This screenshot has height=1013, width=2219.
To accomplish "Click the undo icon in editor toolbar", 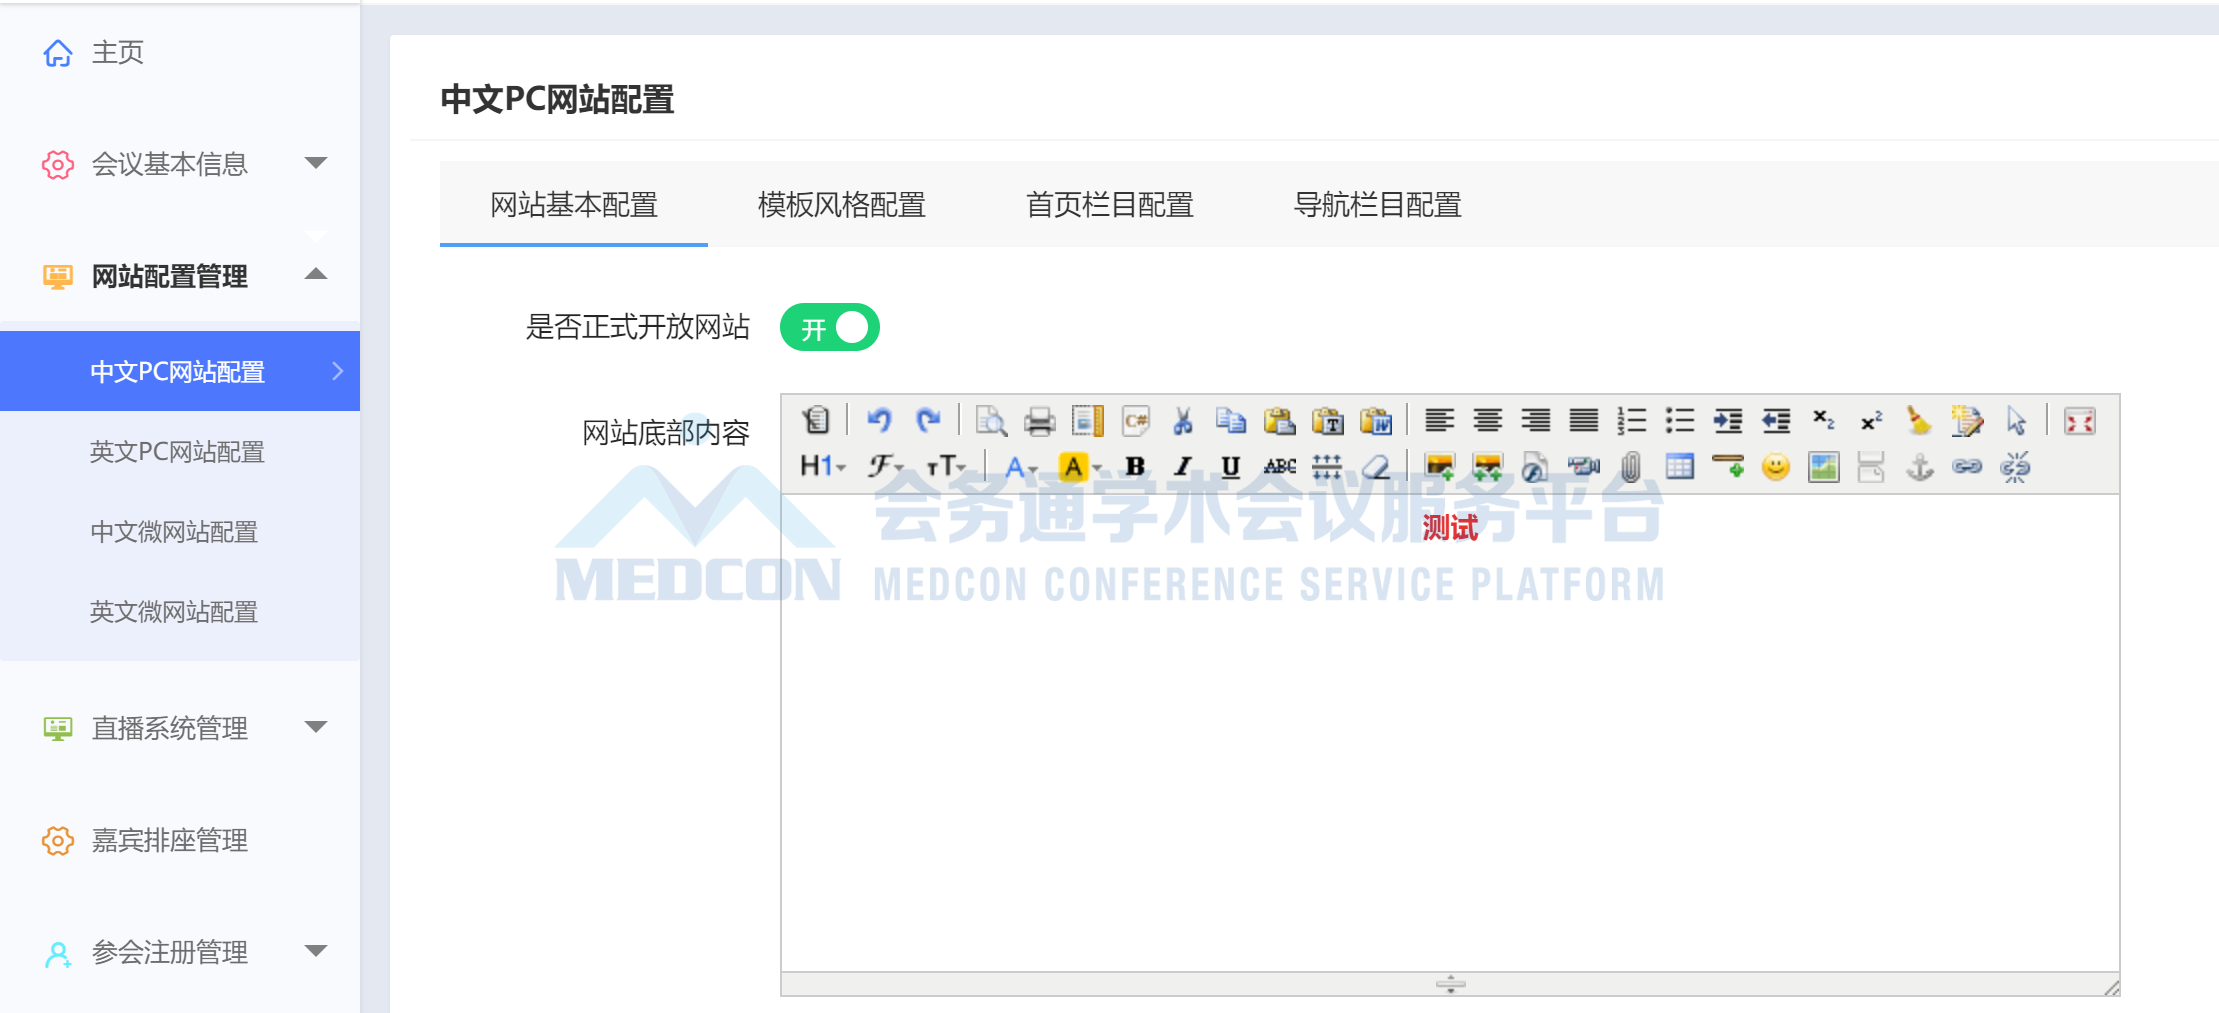I will [879, 421].
